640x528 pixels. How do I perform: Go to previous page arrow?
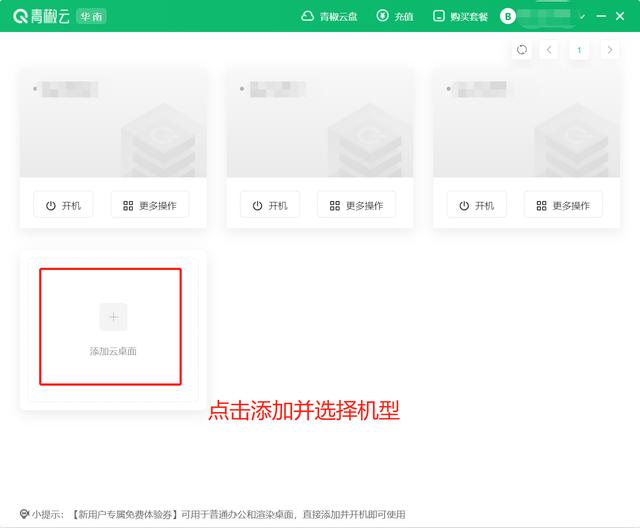549,50
